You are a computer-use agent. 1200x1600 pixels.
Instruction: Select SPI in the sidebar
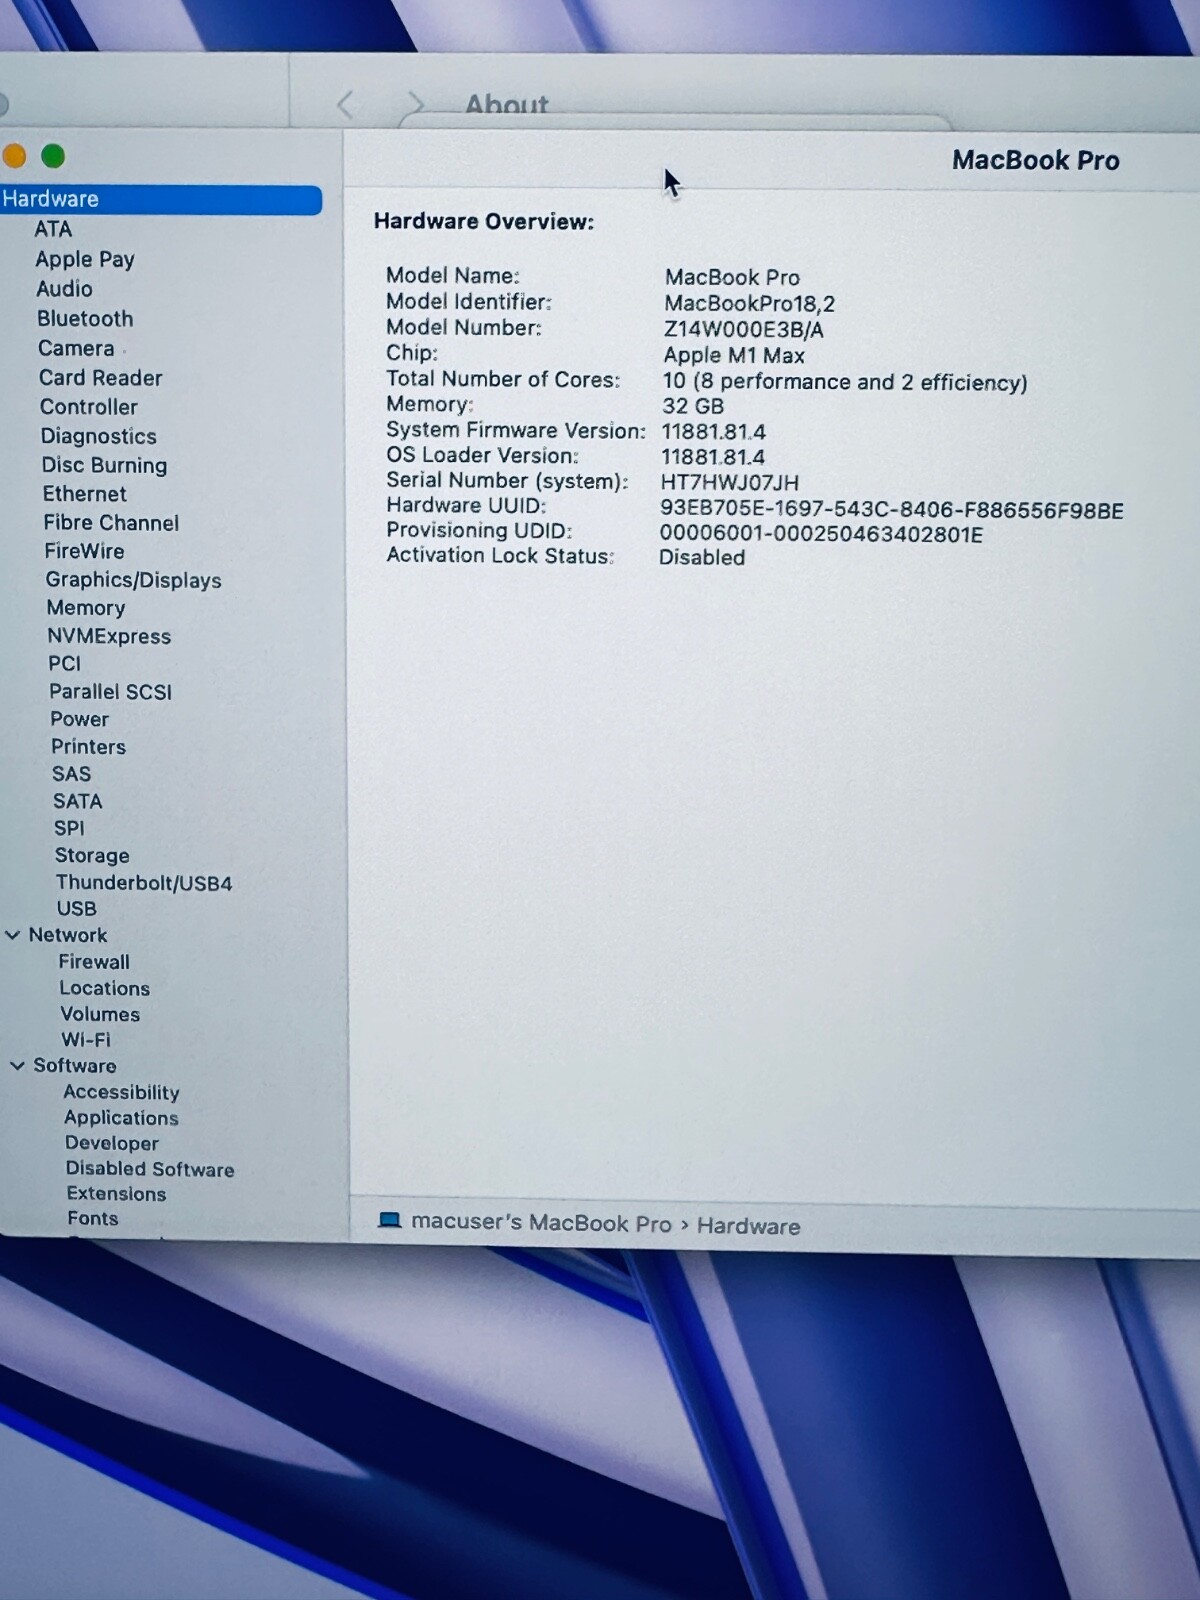(69, 828)
